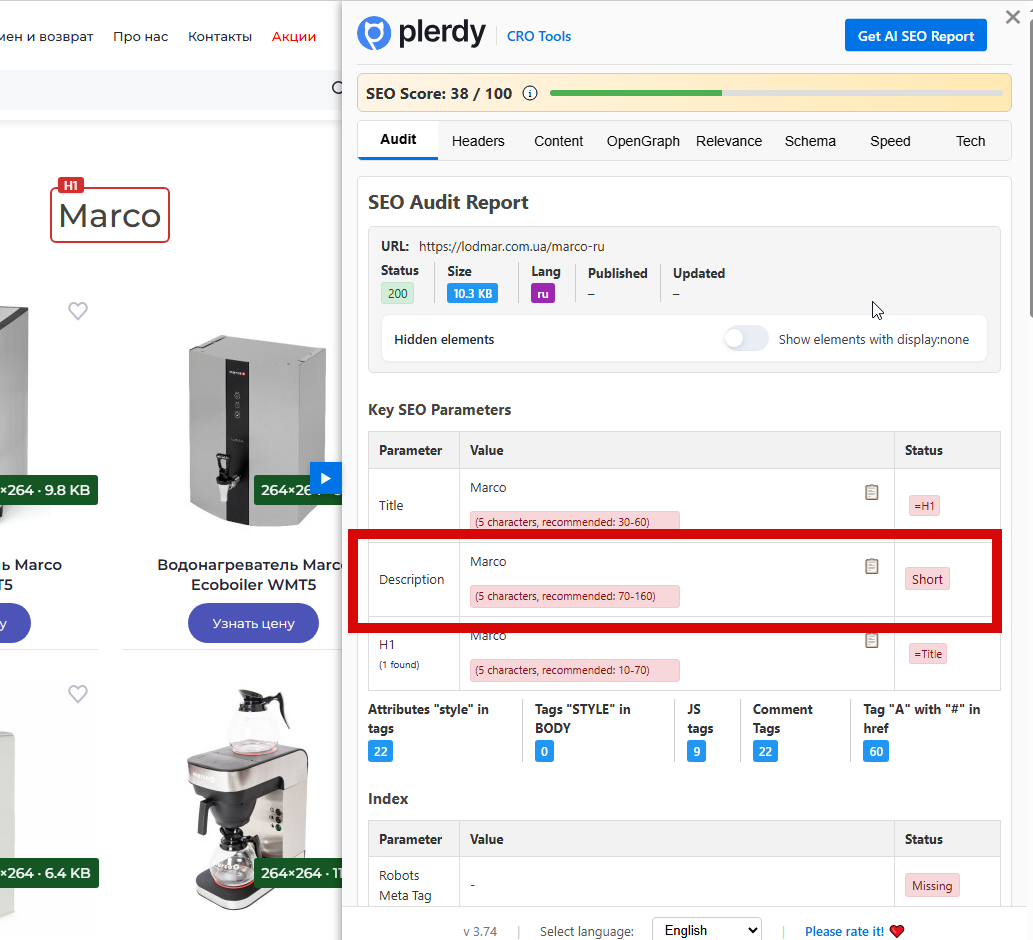Viewport: 1033px width, 940px height.
Task: Open the Про нас menu link
Action: pyautogui.click(x=140, y=36)
